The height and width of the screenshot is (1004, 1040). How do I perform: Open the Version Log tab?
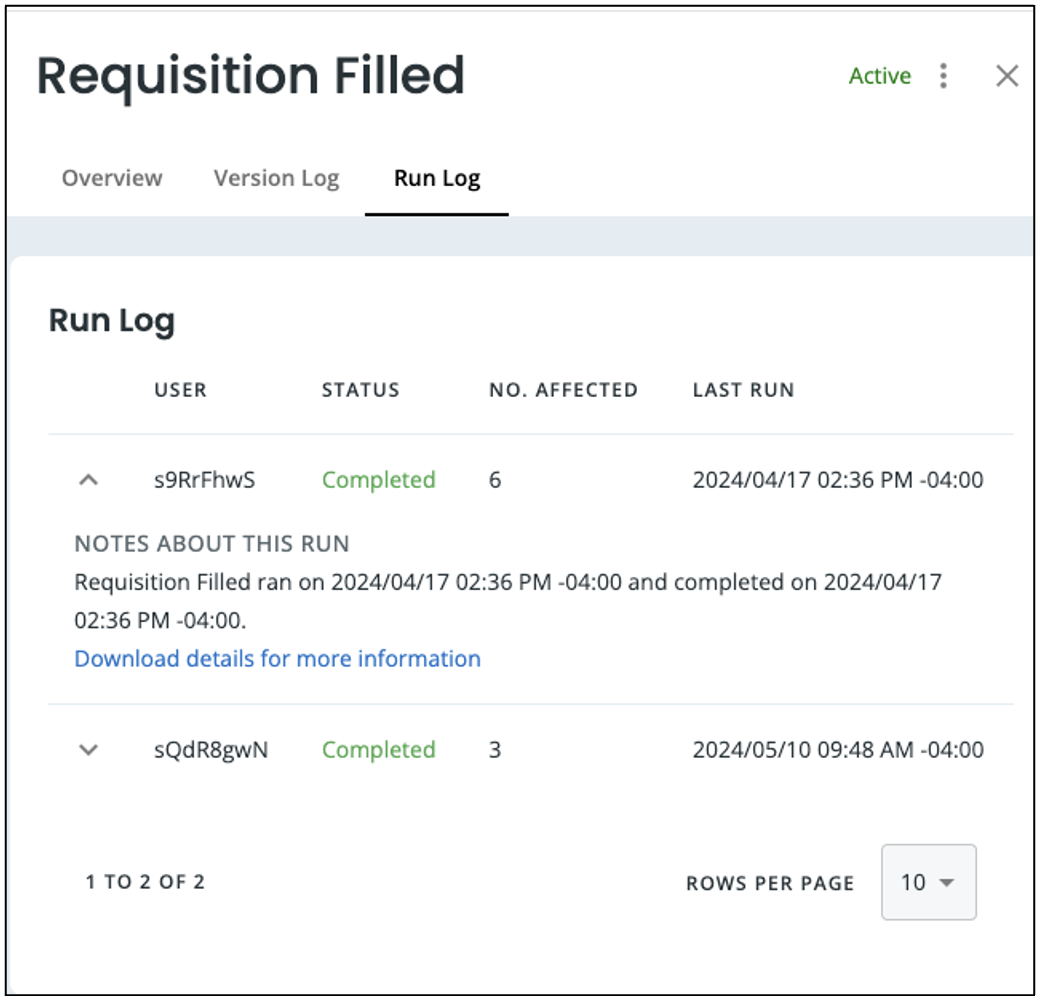[x=277, y=178]
